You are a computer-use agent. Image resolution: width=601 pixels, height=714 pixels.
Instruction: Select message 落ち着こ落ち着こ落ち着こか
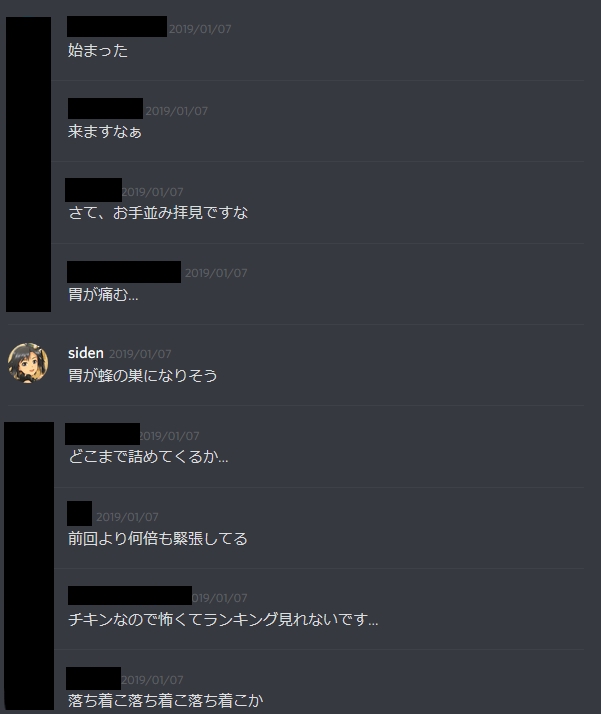[x=165, y=700]
